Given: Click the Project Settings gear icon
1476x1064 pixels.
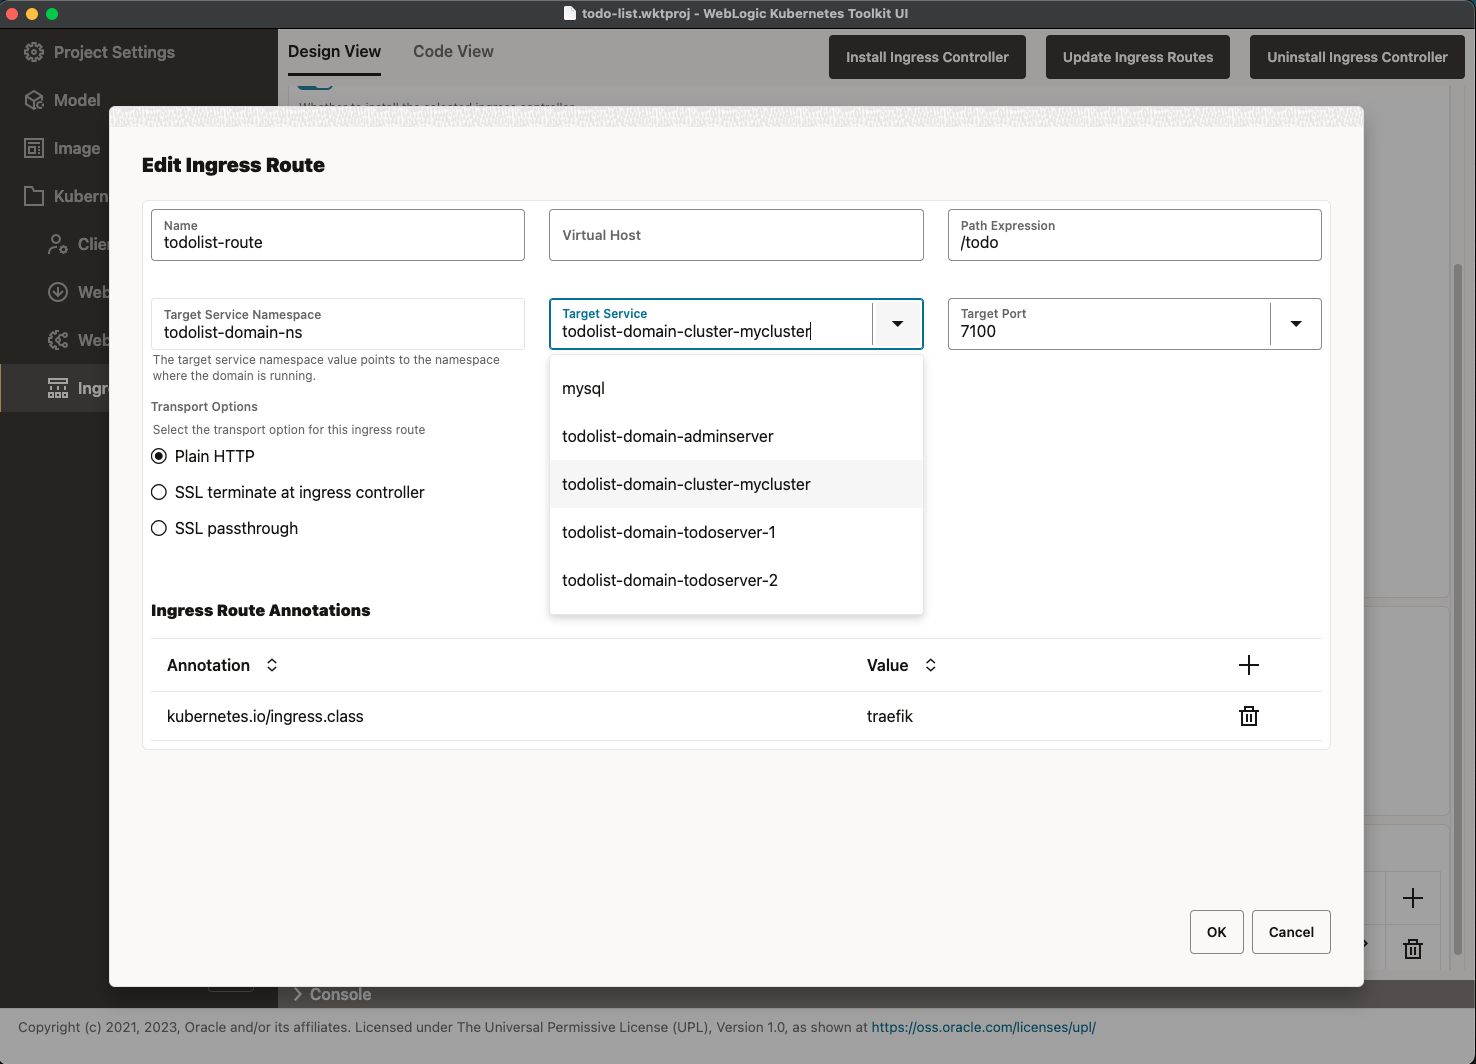Looking at the screenshot, I should point(34,52).
